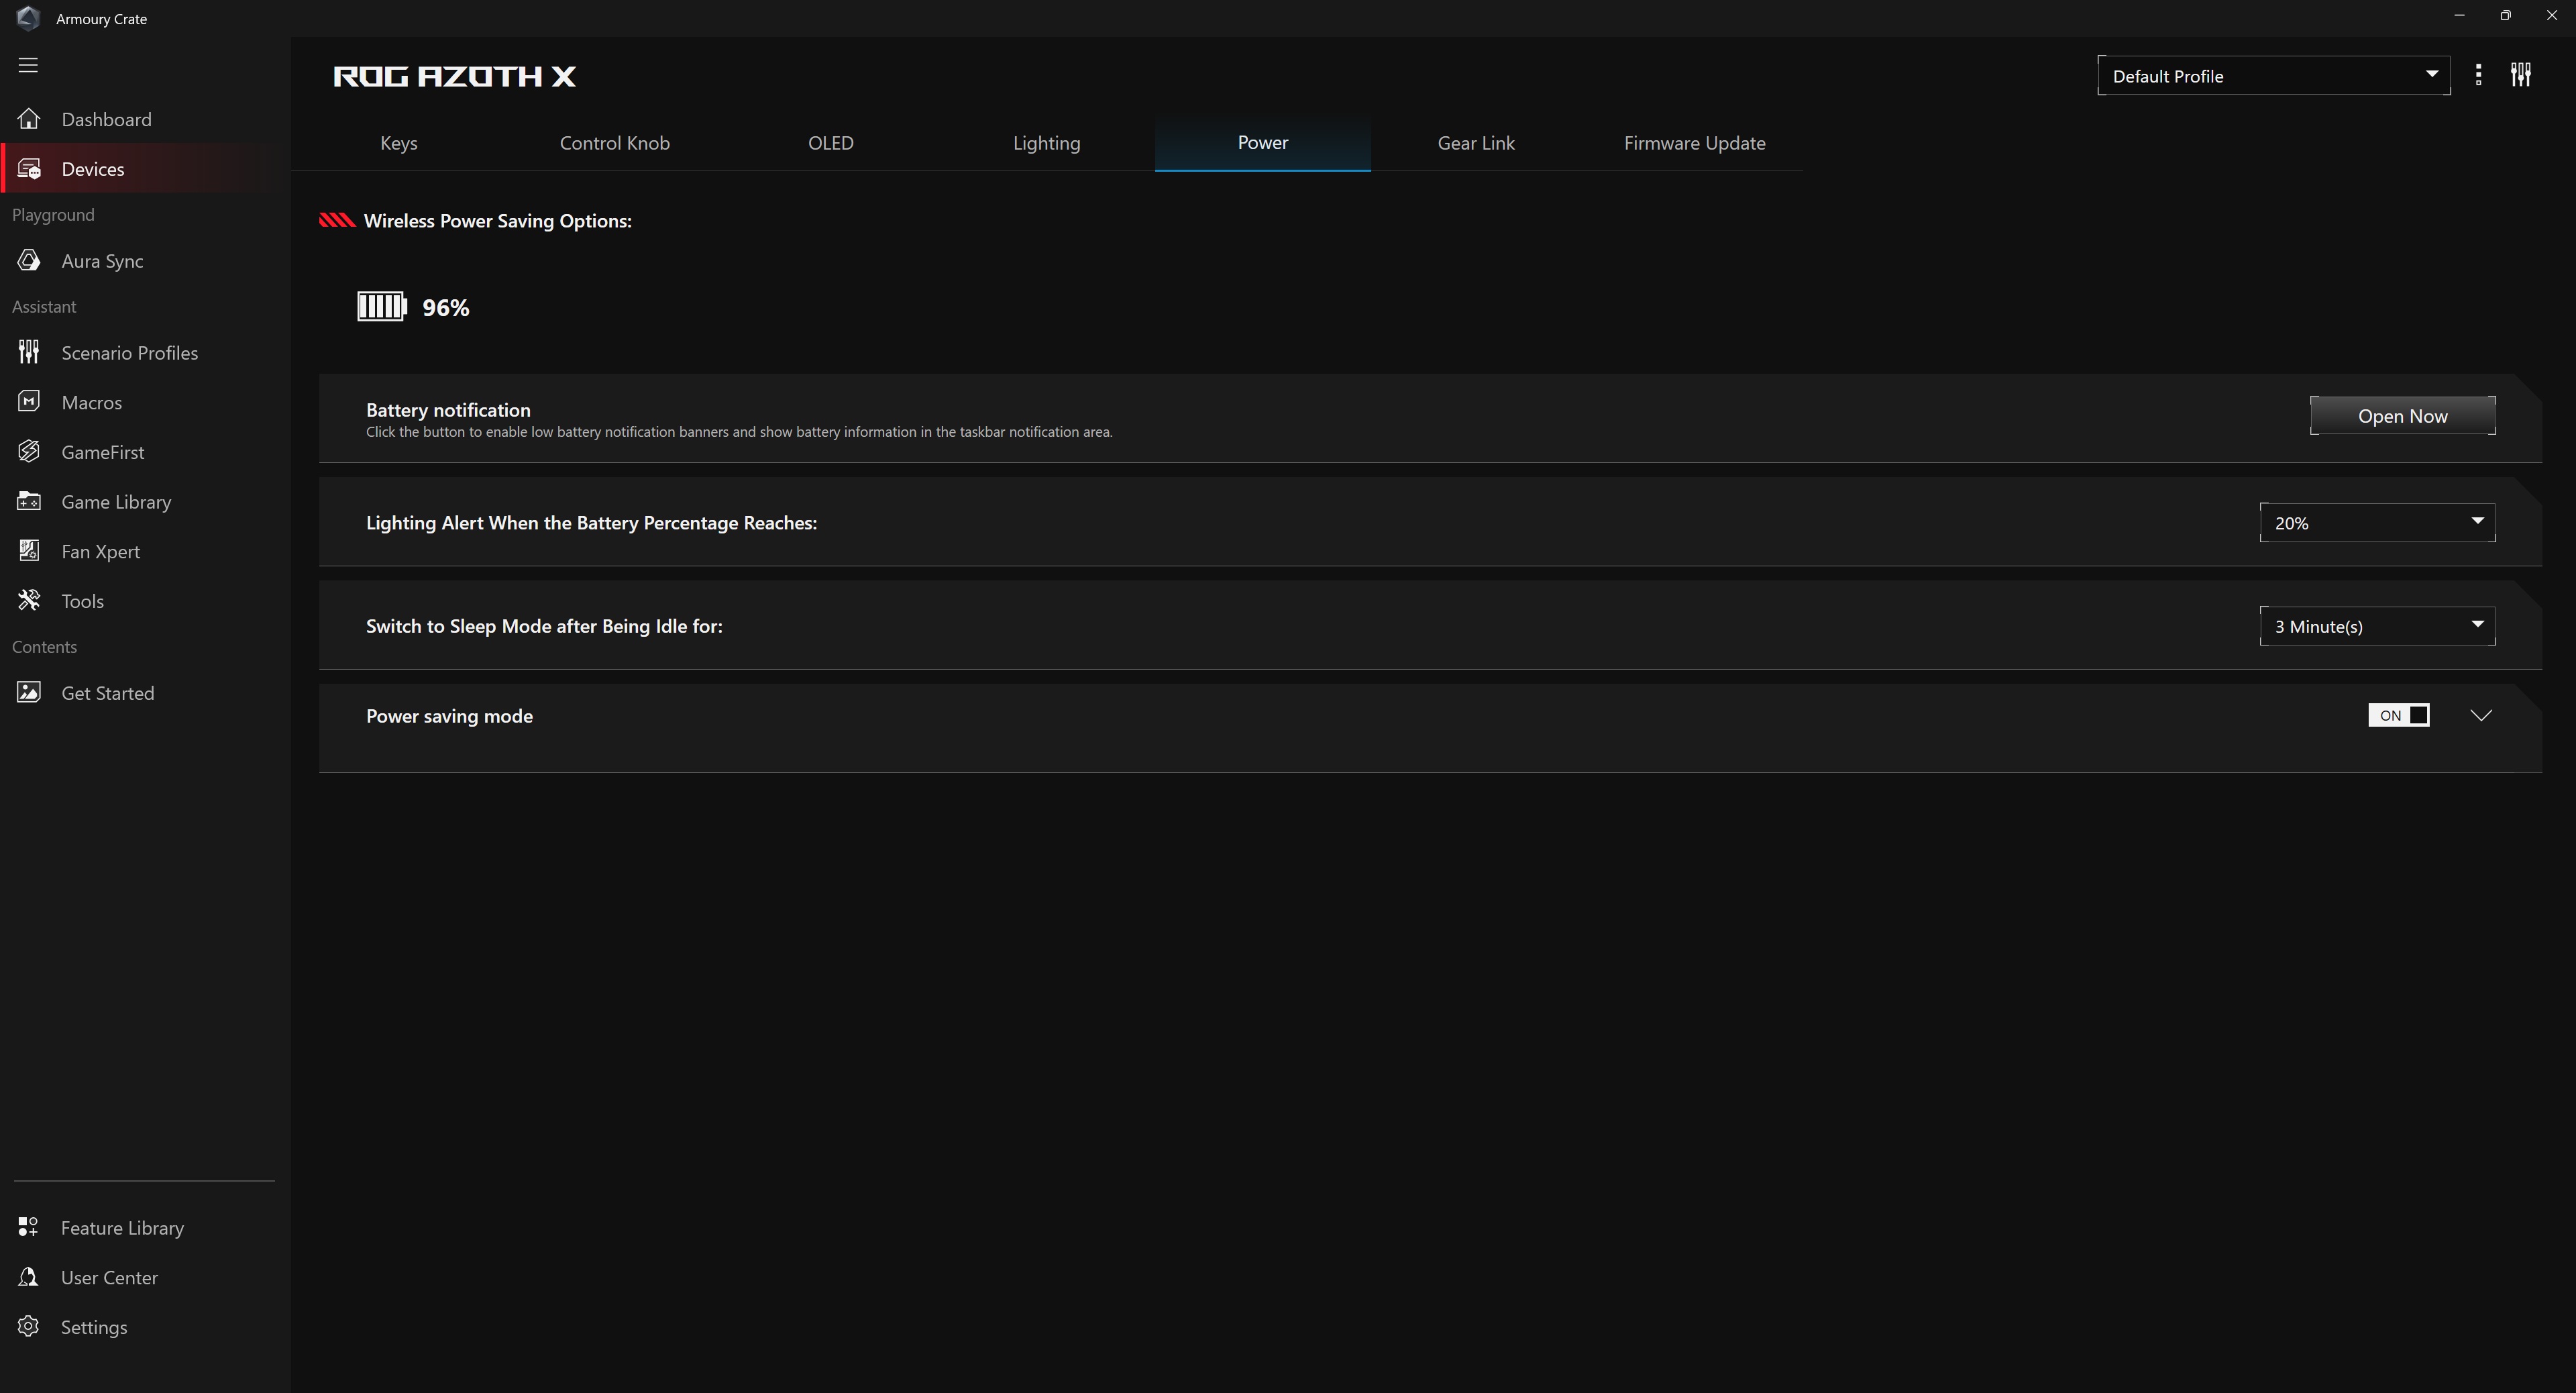Open the three-dot more options menu
The width and height of the screenshot is (2576, 1393).
tap(2478, 75)
